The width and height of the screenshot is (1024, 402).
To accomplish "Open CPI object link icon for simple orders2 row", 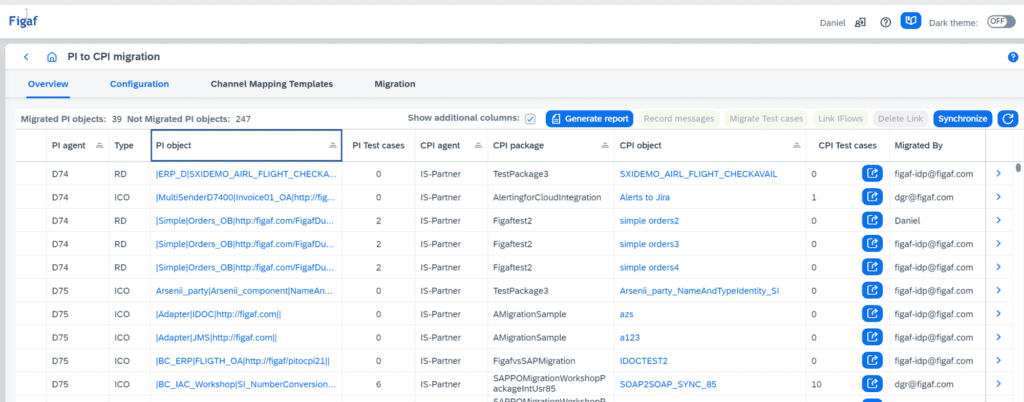I will coord(872,221).
